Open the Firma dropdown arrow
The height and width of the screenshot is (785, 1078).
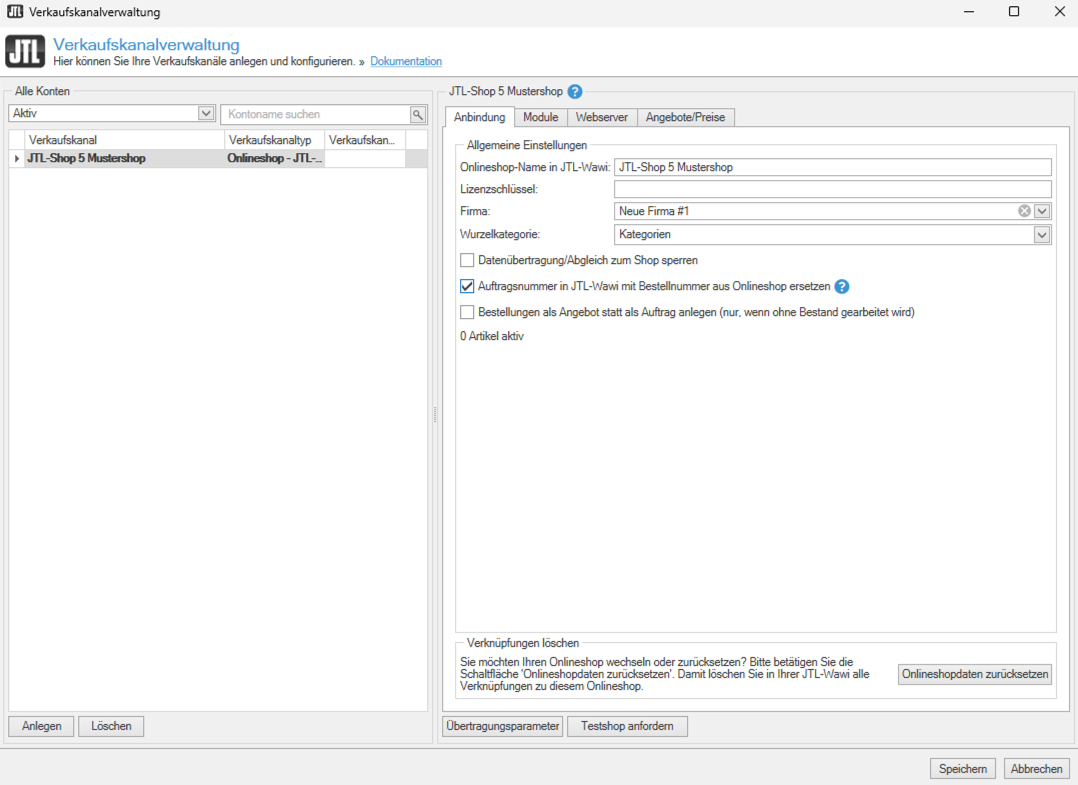[x=1042, y=211]
